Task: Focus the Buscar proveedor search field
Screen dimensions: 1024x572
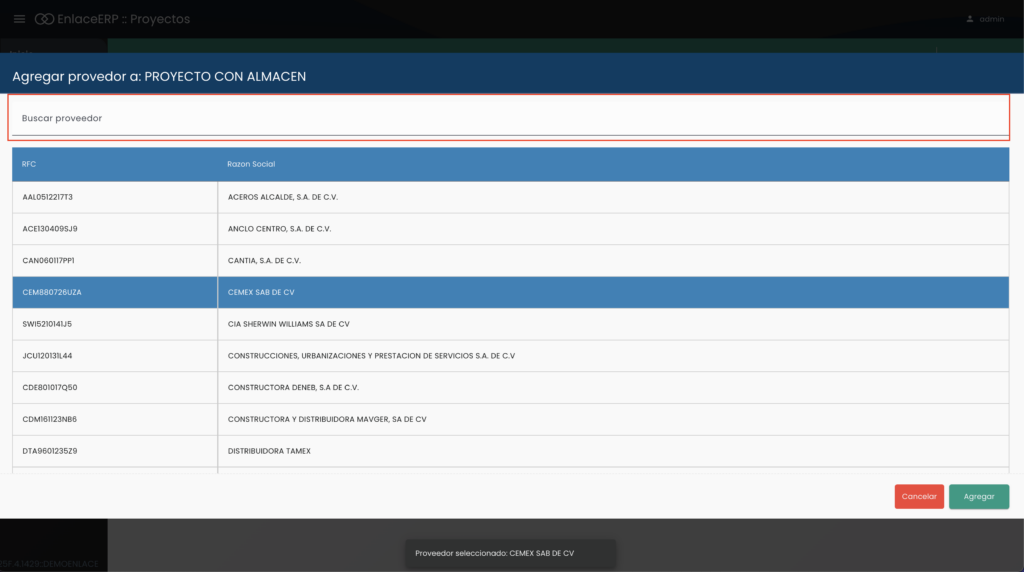Action: click(x=509, y=118)
